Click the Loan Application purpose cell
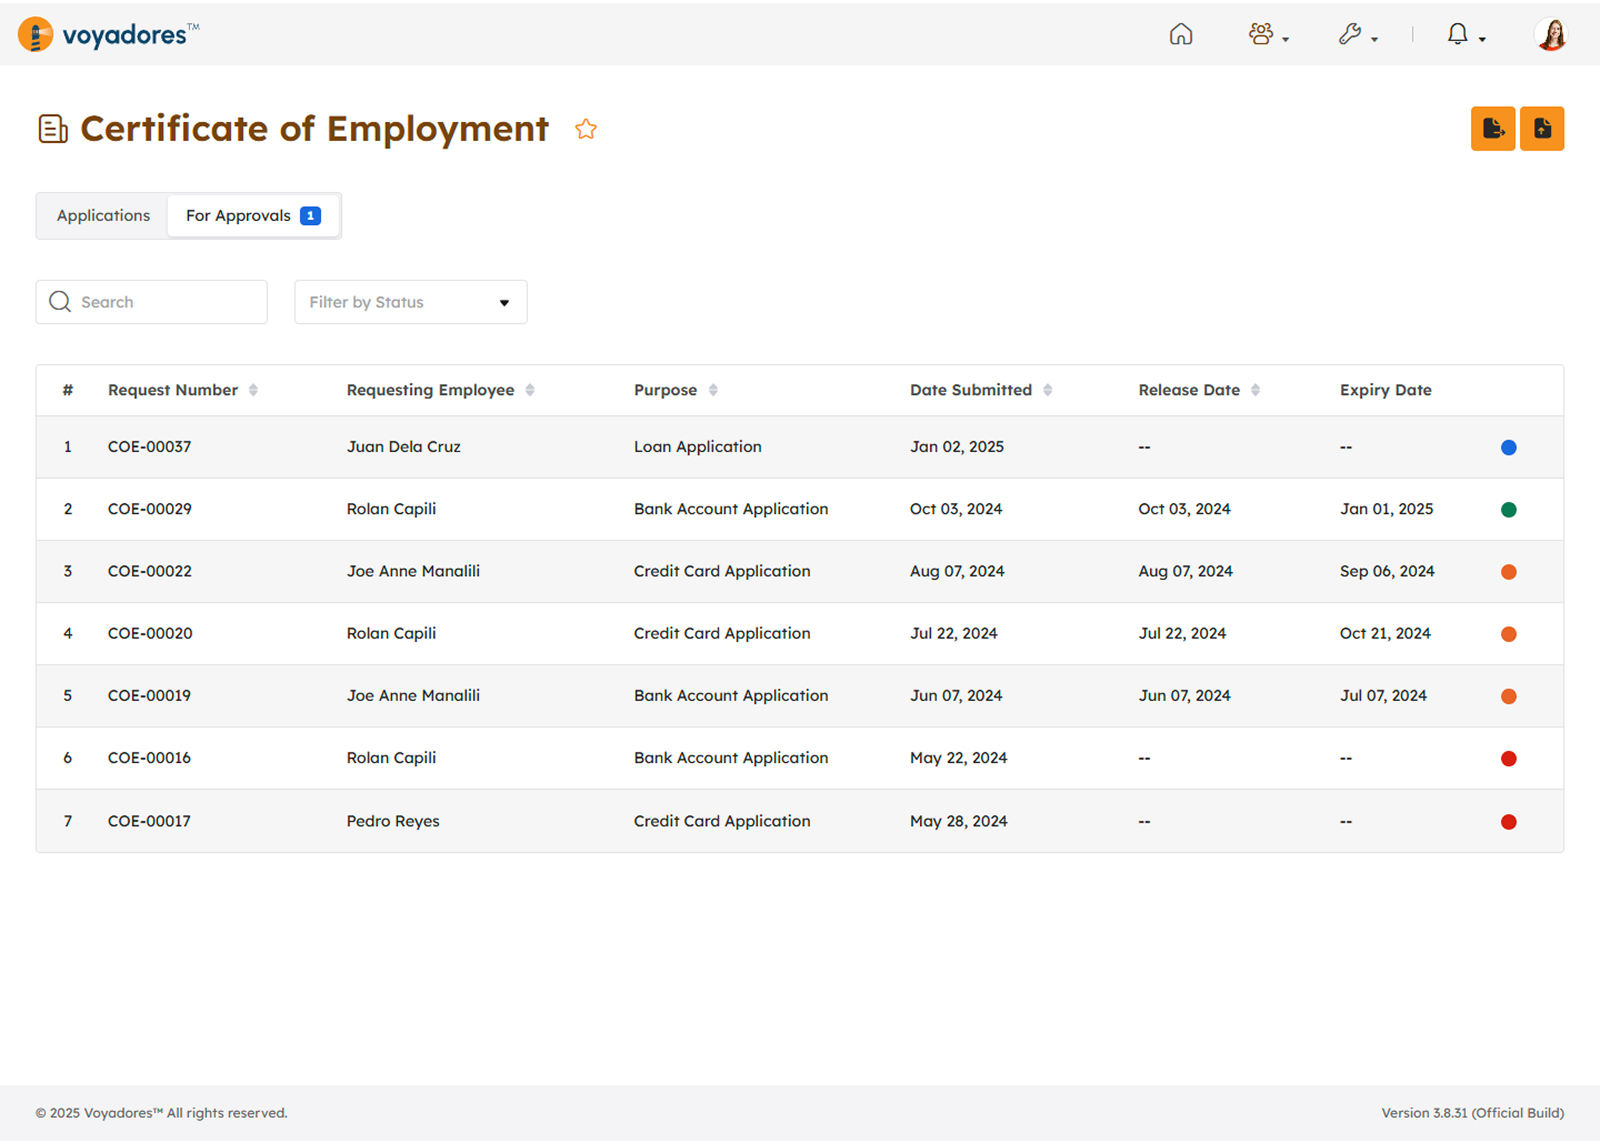The height and width of the screenshot is (1144, 1600). click(x=697, y=447)
